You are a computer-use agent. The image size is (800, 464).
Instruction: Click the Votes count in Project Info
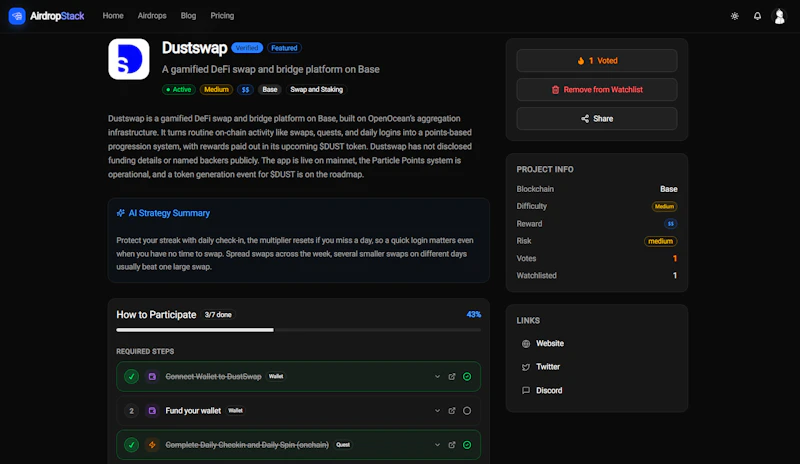pyautogui.click(x=674, y=259)
